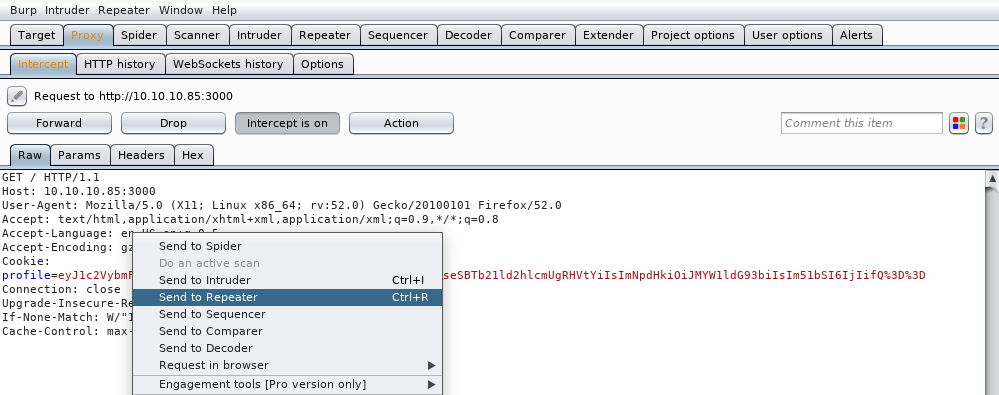
Task: Click the Request to http://10.10.10.85:3000 label
Action: coord(133,97)
